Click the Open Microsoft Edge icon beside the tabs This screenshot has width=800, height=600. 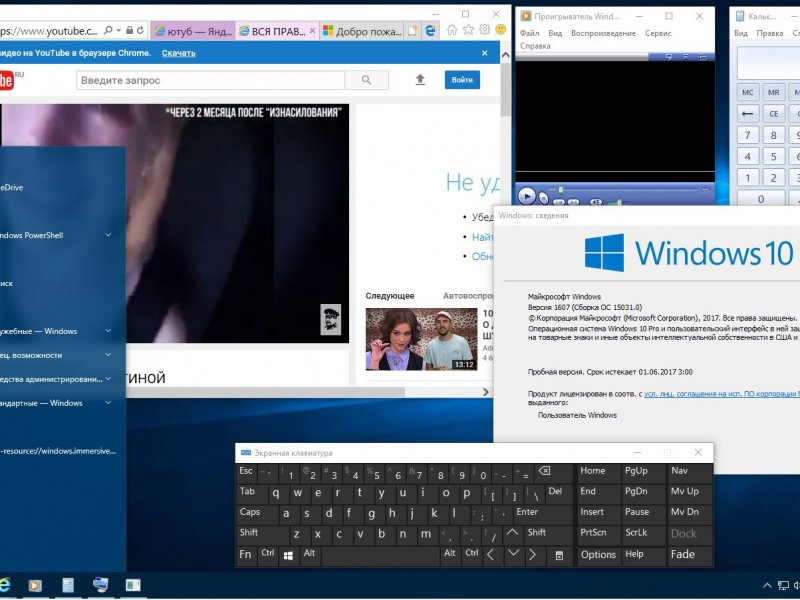431,31
